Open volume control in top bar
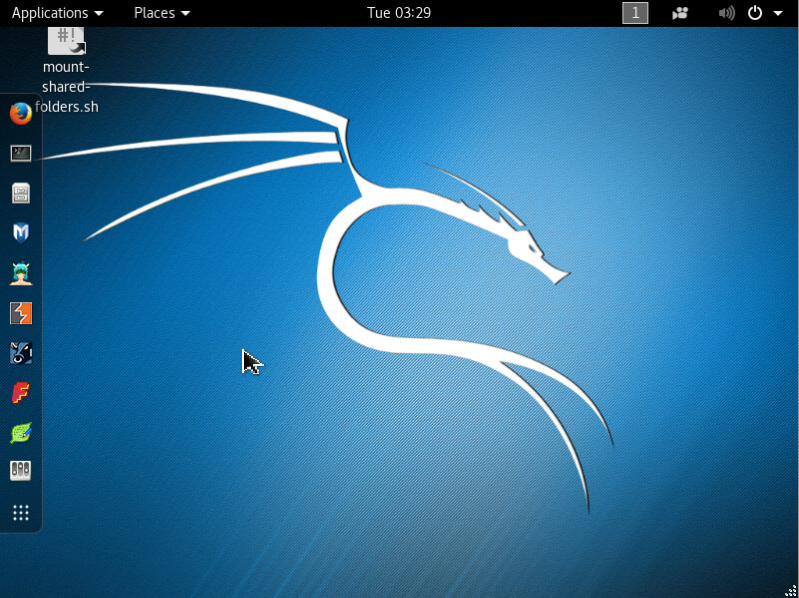This screenshot has width=799, height=598. click(x=727, y=13)
